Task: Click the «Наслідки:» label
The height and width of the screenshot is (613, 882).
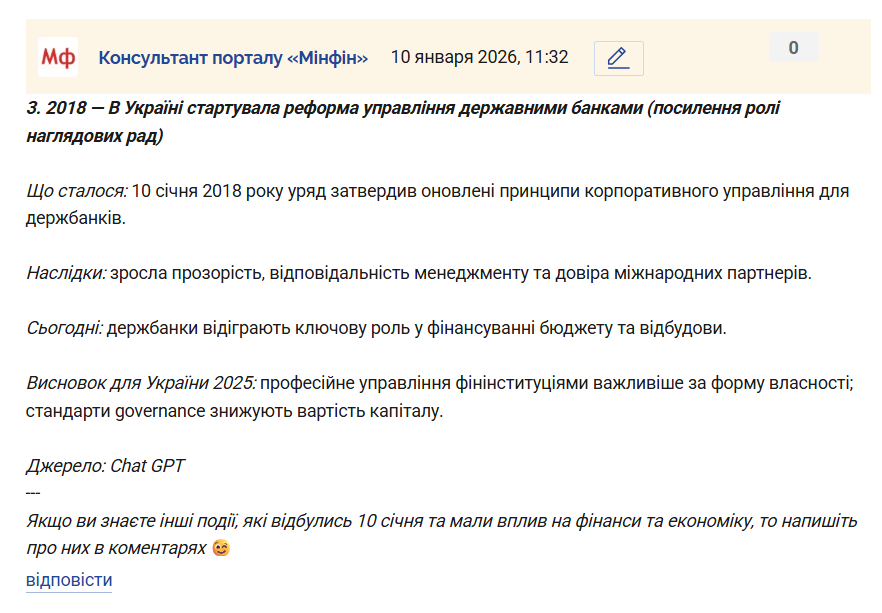Action: tap(66, 273)
